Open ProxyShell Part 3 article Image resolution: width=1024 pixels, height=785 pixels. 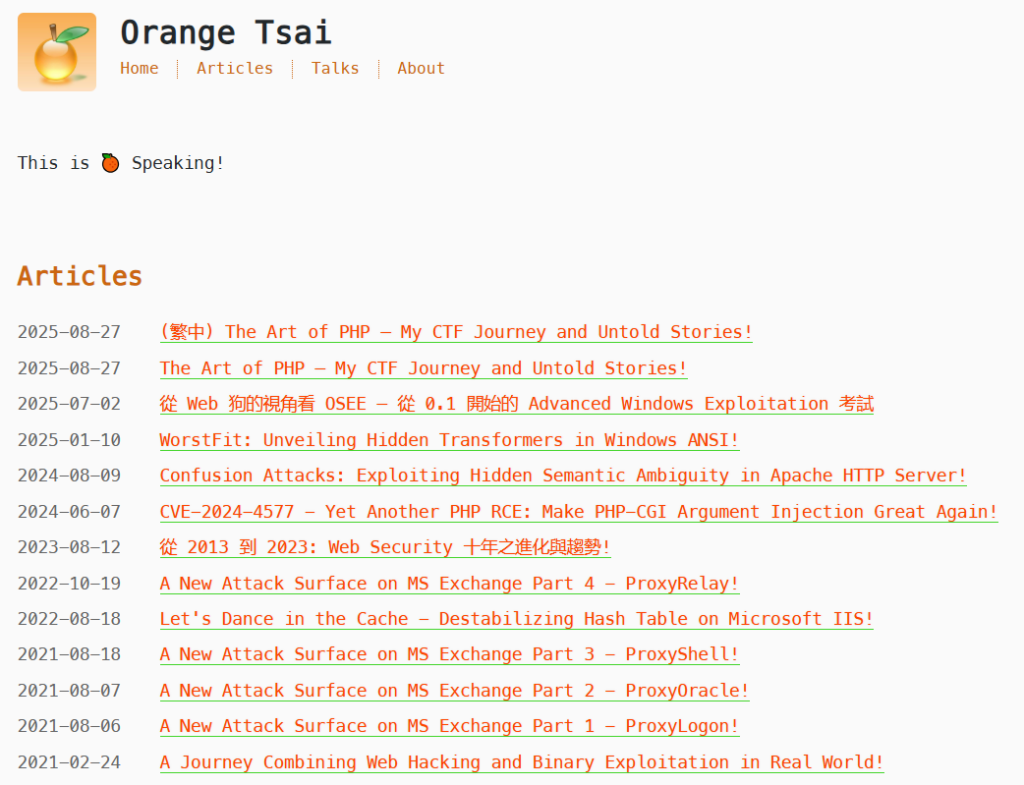pos(449,655)
